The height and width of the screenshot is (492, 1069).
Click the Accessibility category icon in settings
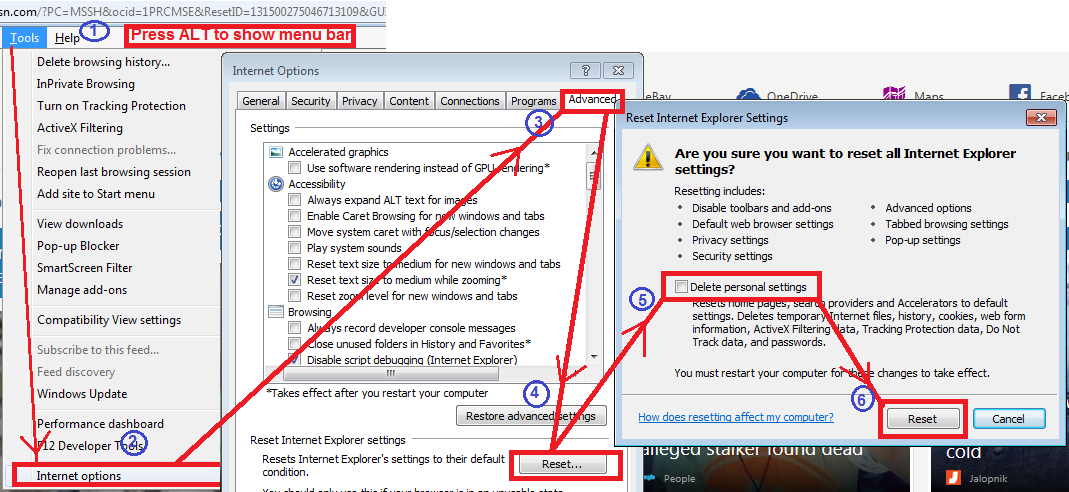[277, 184]
